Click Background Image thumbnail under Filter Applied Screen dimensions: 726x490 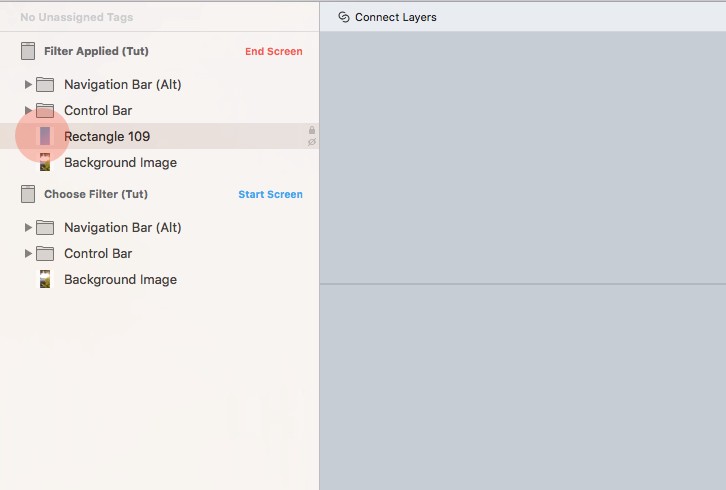(x=45, y=163)
